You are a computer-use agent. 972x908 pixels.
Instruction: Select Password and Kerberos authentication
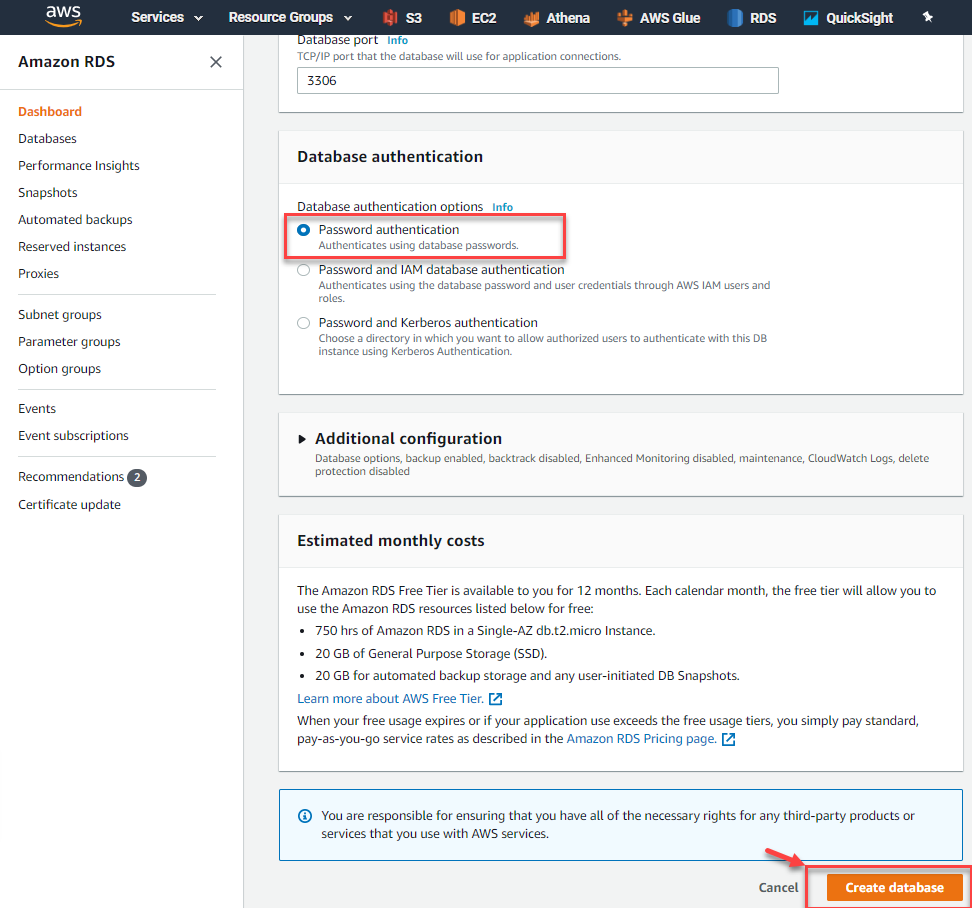coord(303,323)
